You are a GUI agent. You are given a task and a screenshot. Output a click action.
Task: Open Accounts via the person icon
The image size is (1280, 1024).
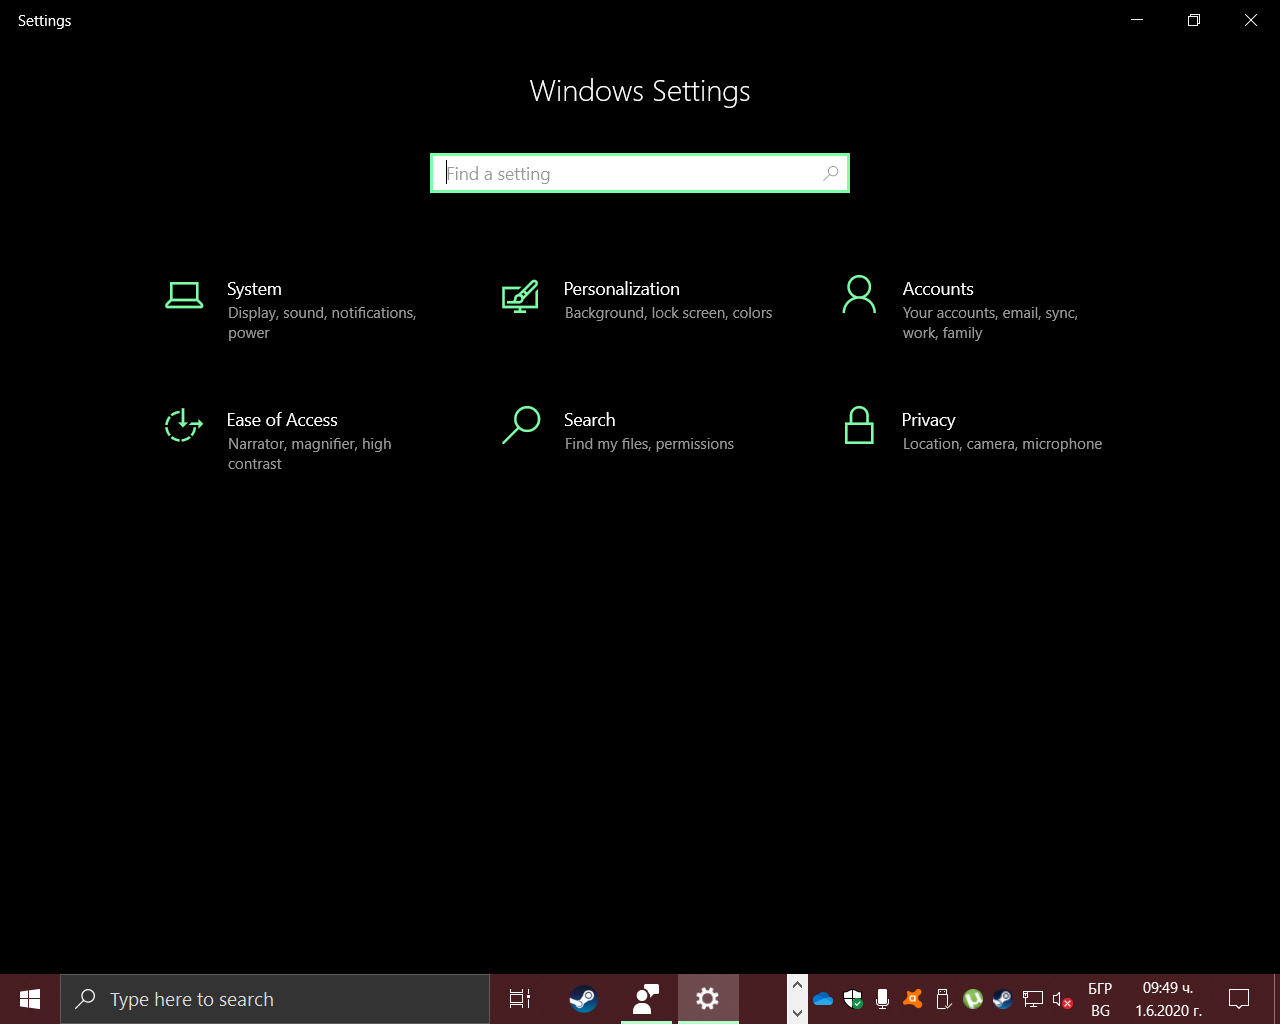pos(858,295)
